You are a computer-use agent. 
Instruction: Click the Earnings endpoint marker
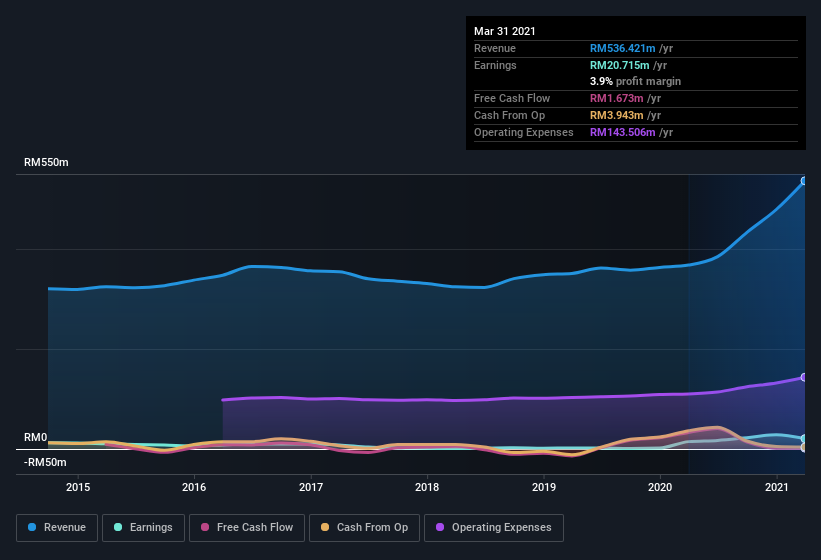tap(804, 439)
